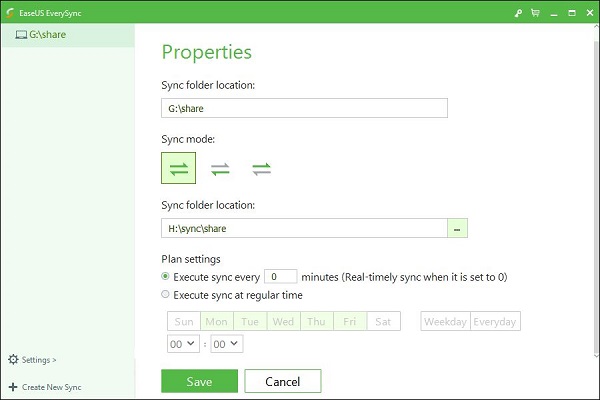Select Execute sync at regular time option
Viewport: 600px width, 400px height.
pyautogui.click(x=165, y=294)
